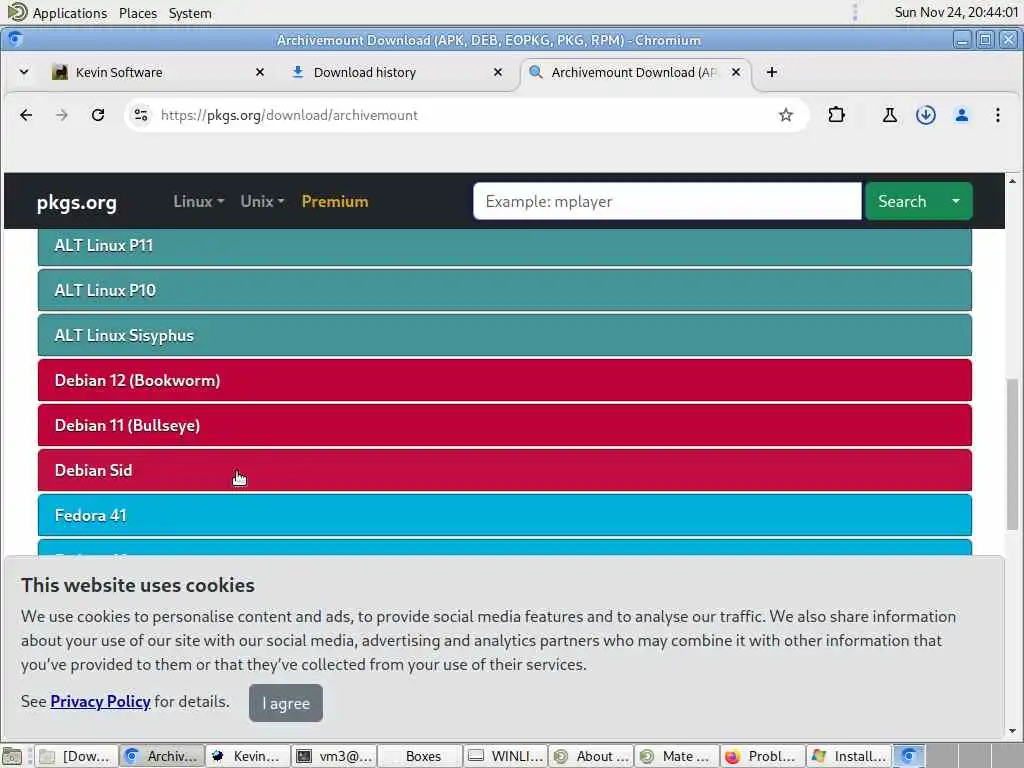Switch to the Kevin Software tab
Image resolution: width=1024 pixels, height=768 pixels.
pyautogui.click(x=157, y=72)
